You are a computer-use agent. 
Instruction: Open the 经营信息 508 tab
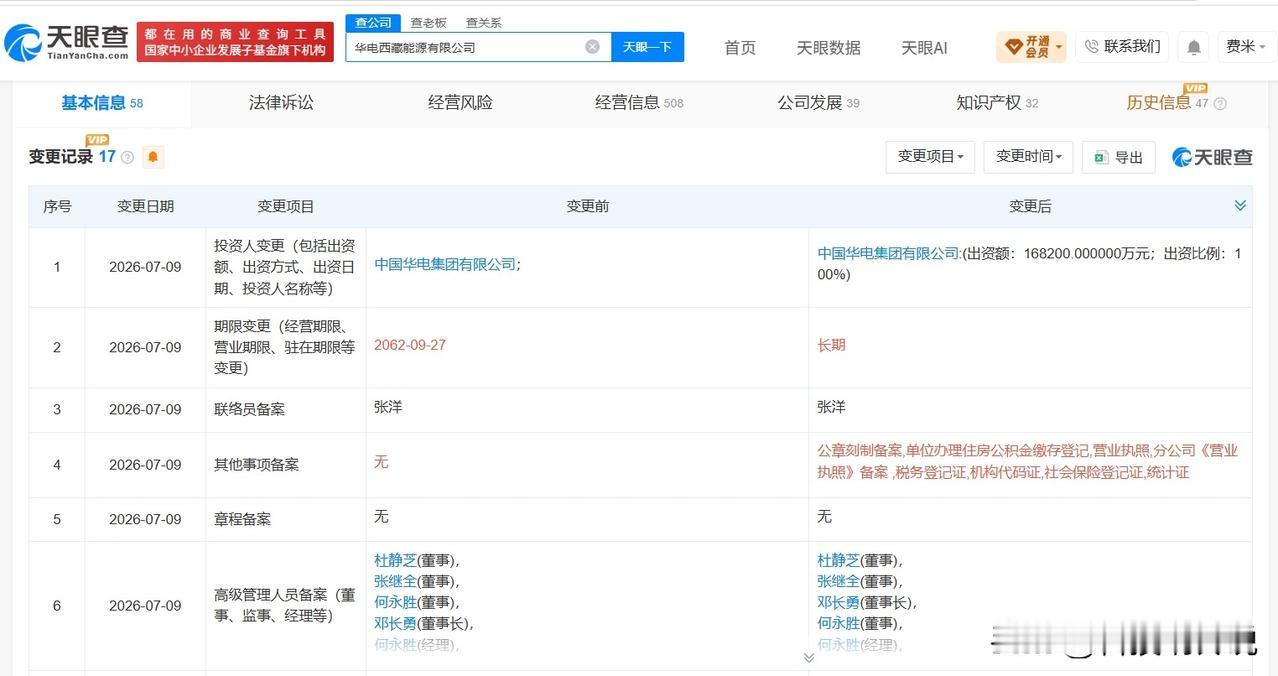639,103
